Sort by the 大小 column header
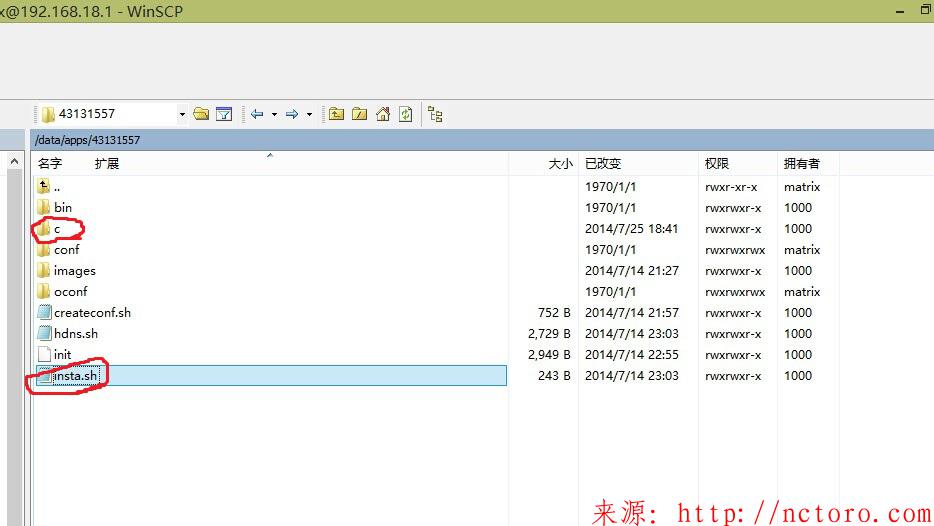Viewport: 934px width, 526px height. click(561, 163)
